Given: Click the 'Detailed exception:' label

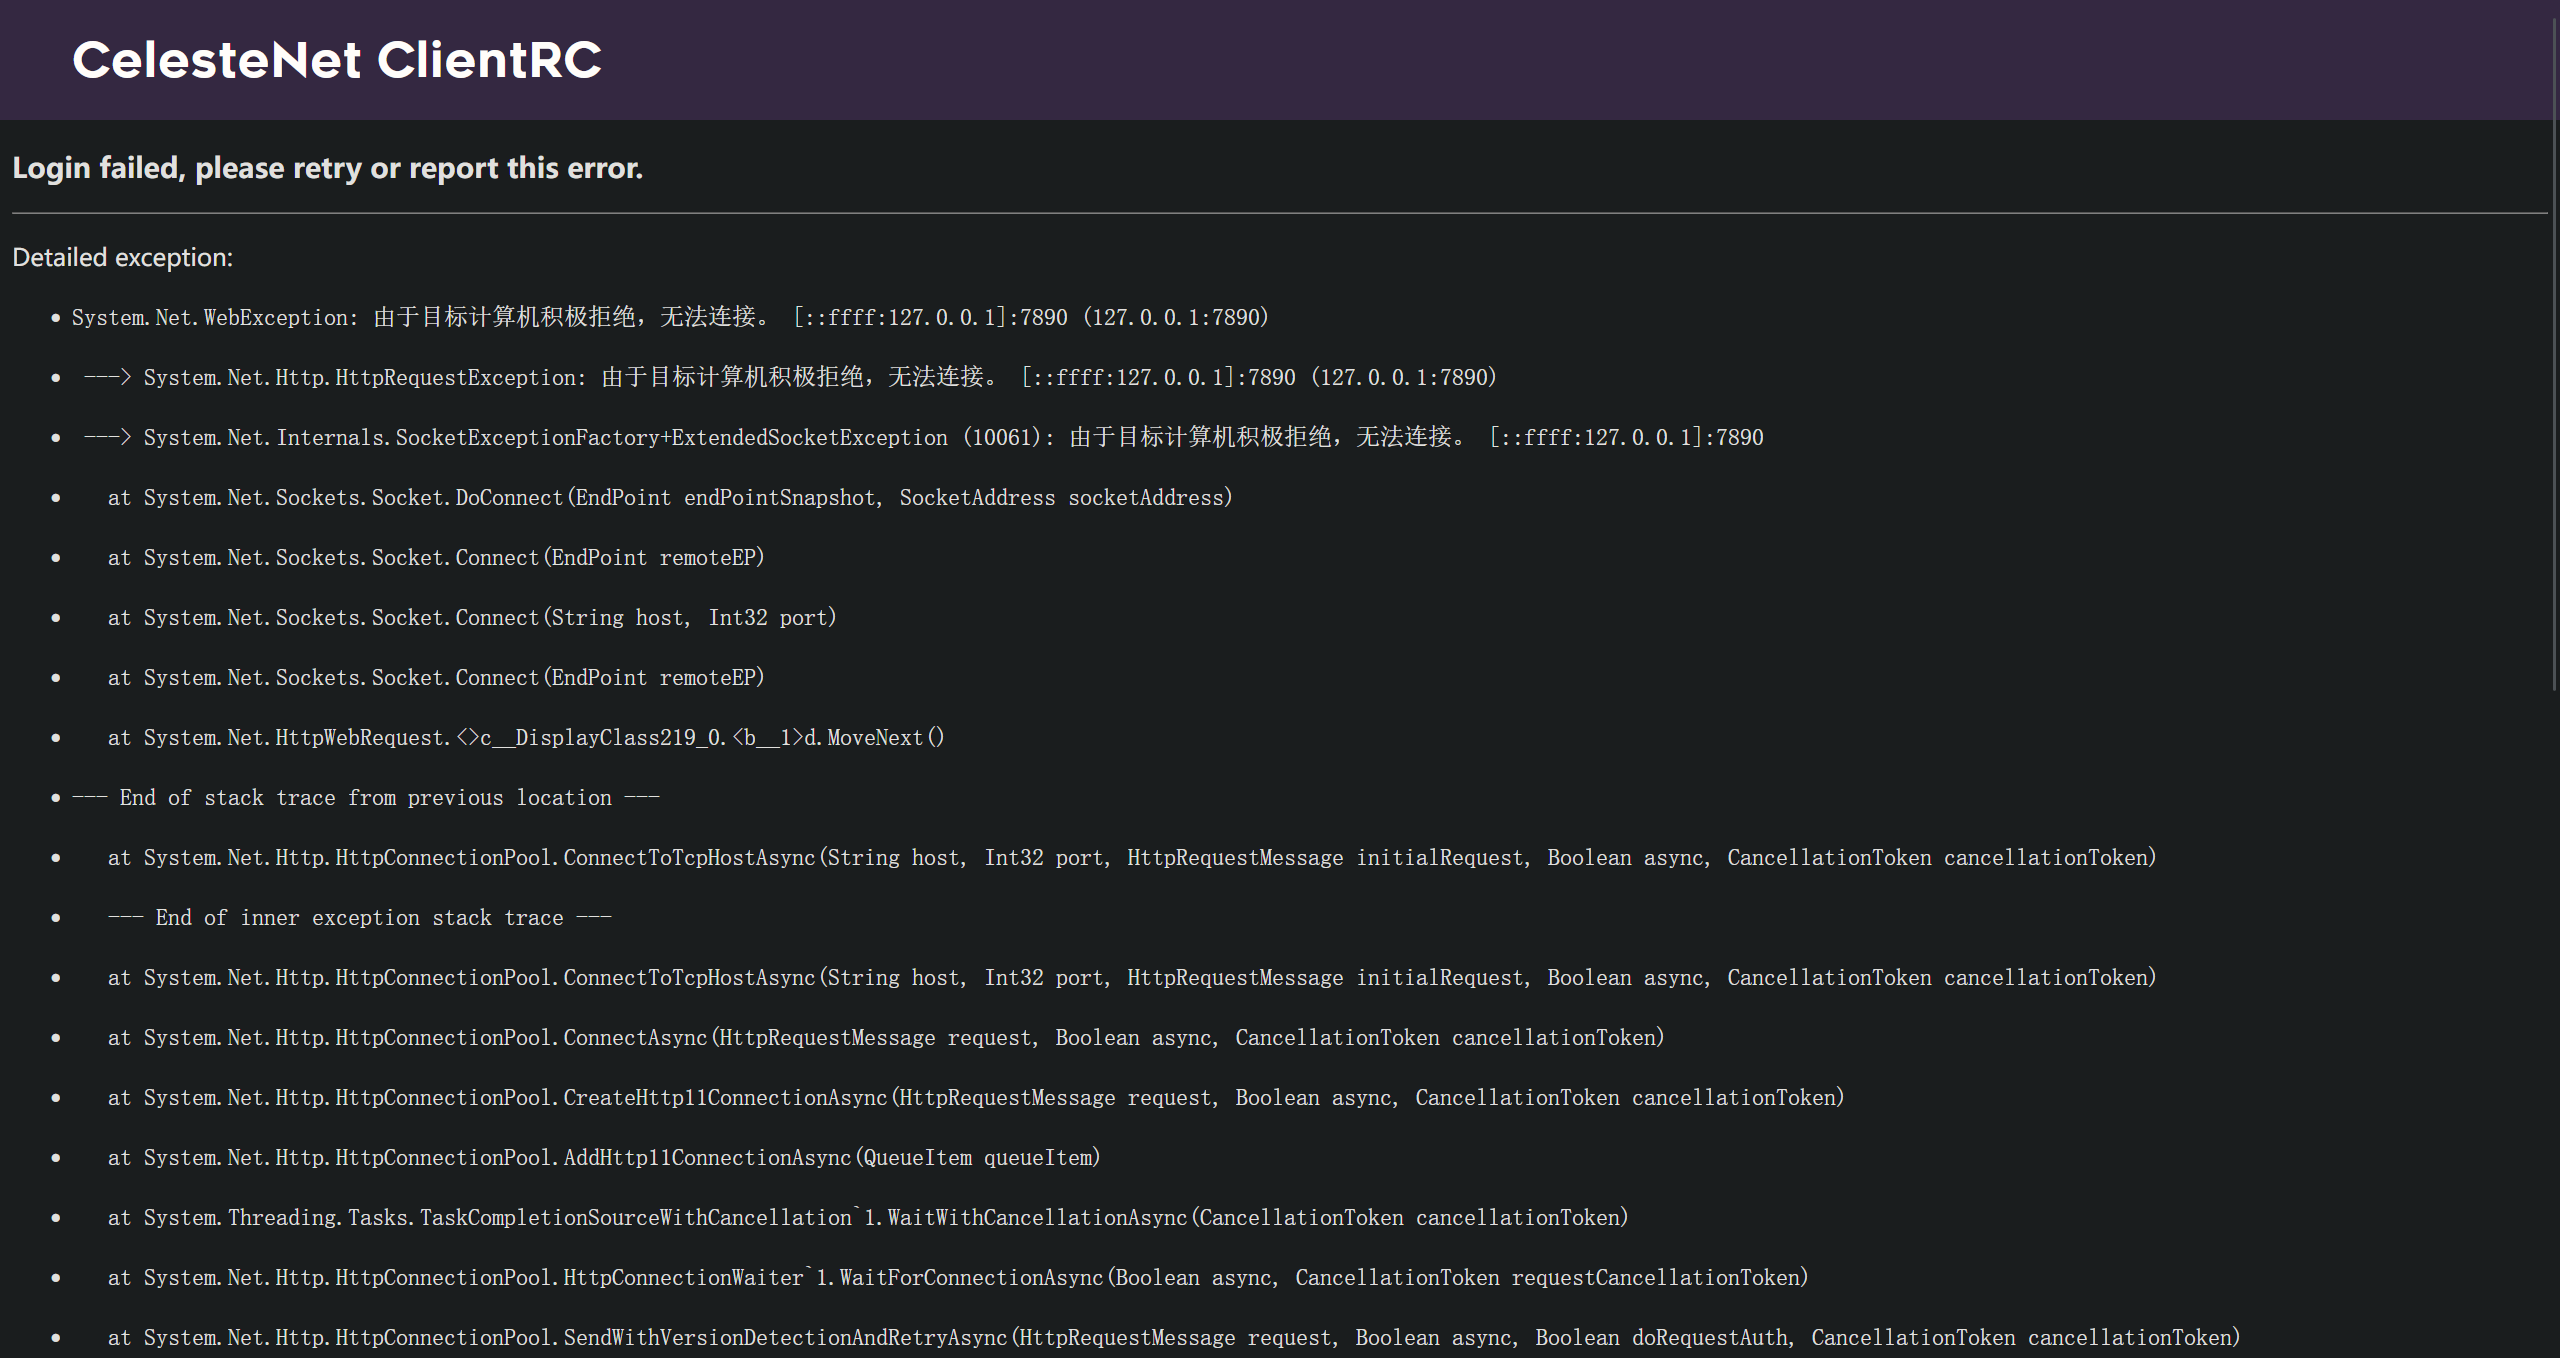Looking at the screenshot, I should coord(122,258).
